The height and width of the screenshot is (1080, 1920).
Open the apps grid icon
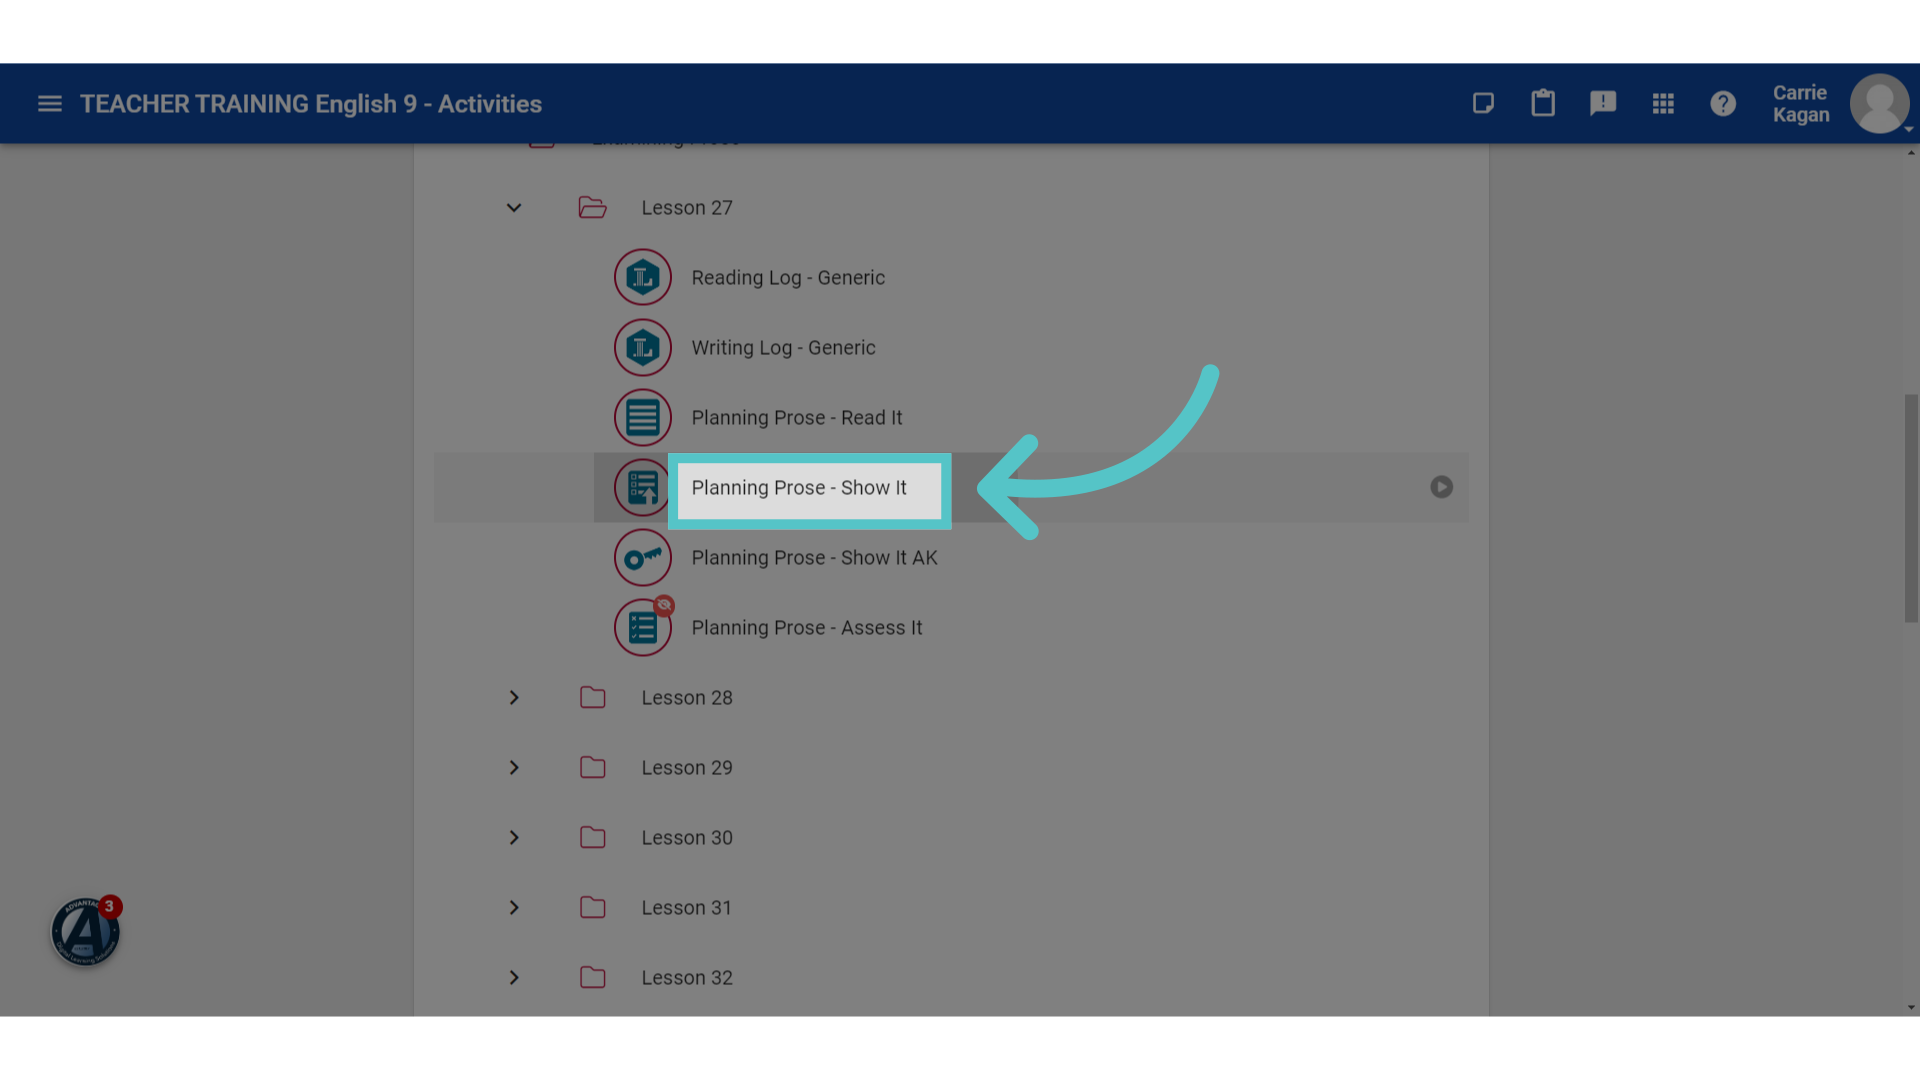tap(1663, 104)
